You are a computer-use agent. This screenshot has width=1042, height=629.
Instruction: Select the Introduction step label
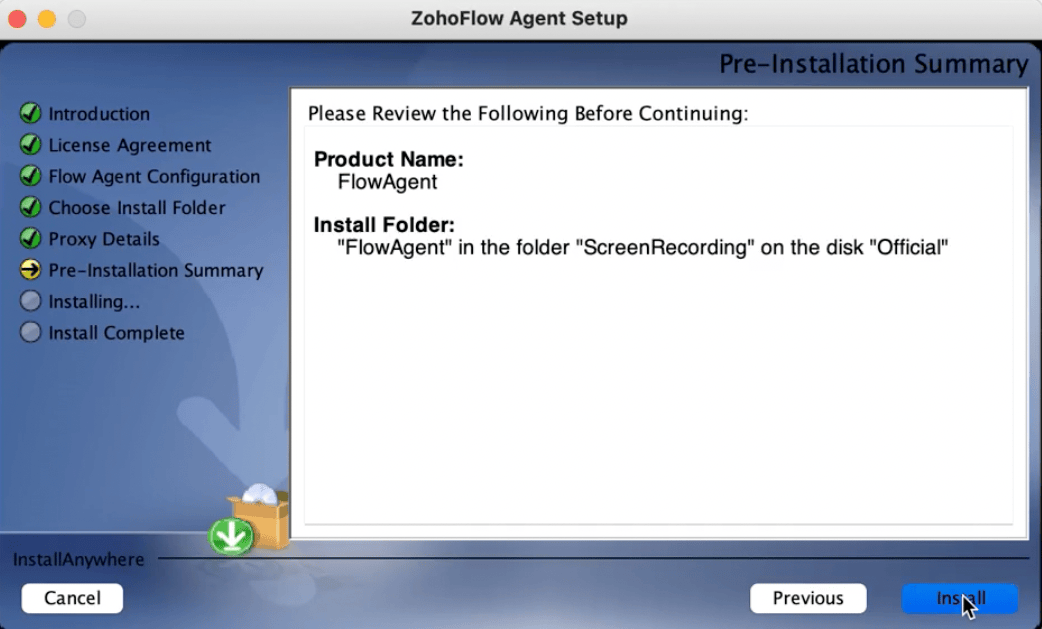(x=99, y=114)
